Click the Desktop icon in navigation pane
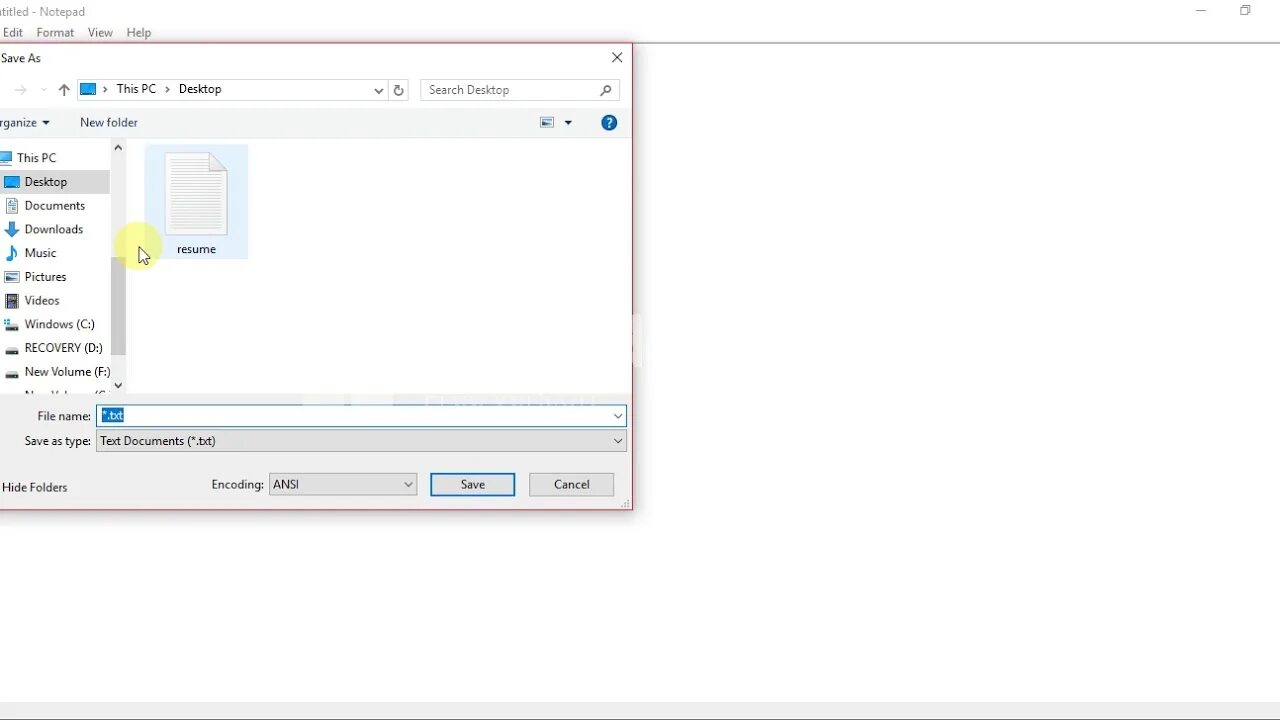 pyautogui.click(x=11, y=182)
